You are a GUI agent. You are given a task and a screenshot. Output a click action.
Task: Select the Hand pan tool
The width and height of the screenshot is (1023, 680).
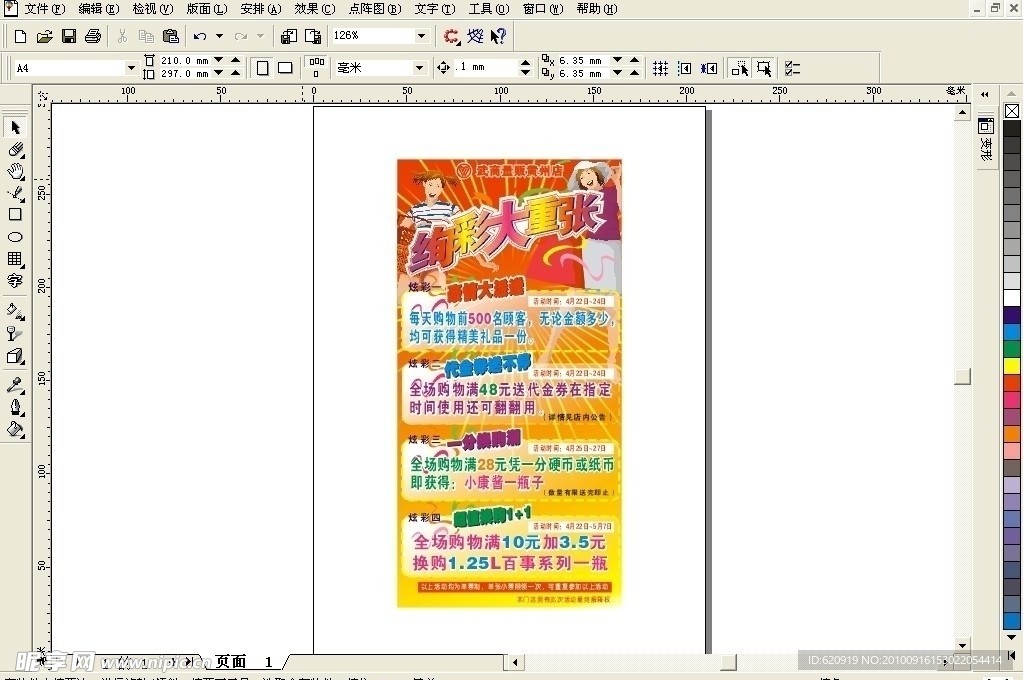[x=15, y=172]
